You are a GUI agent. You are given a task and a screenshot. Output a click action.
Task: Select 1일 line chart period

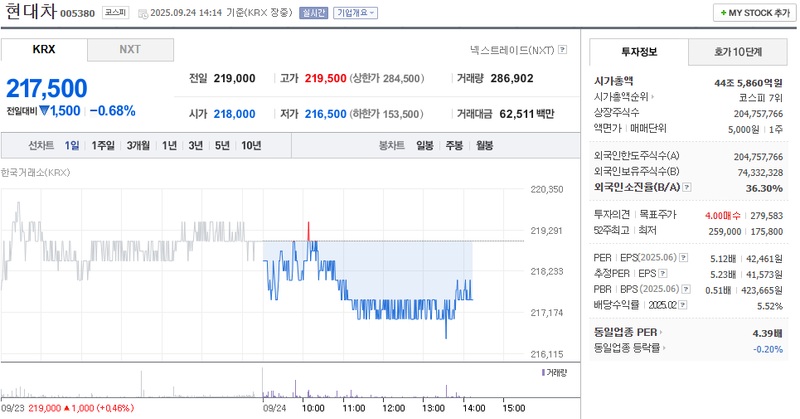pos(72,145)
